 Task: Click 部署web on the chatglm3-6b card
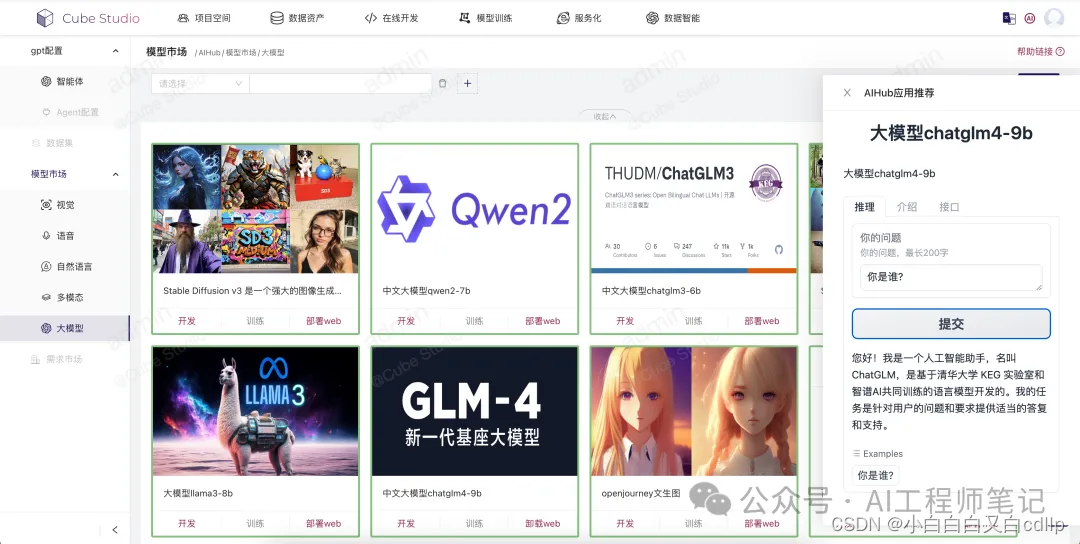click(762, 321)
